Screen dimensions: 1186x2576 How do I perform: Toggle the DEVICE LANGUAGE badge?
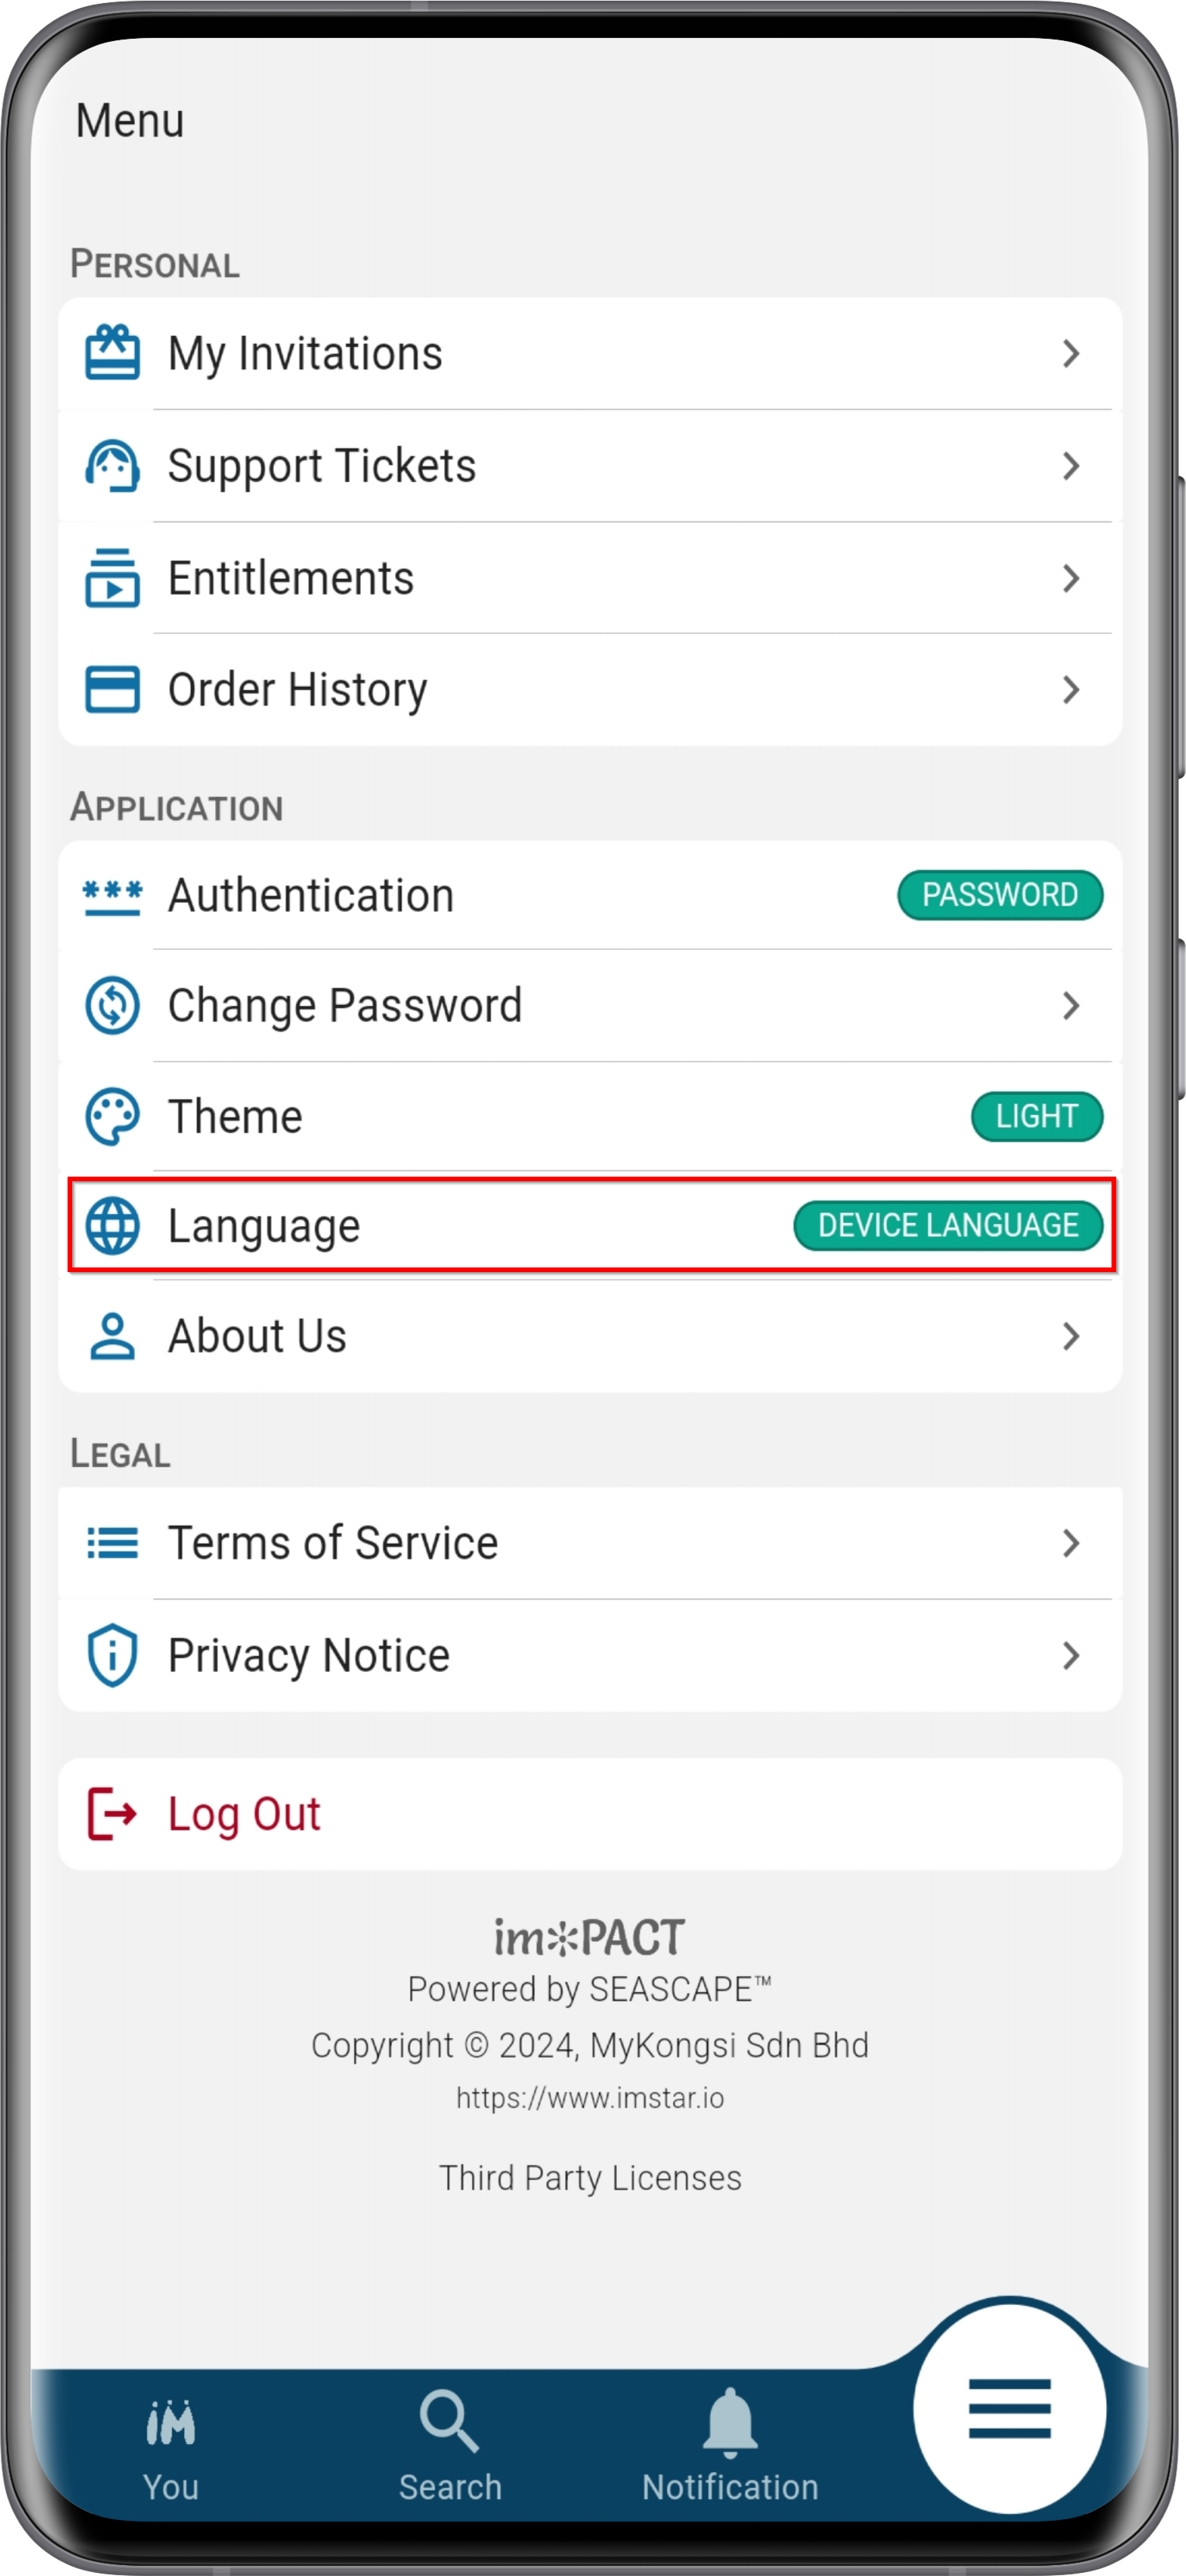(948, 1225)
